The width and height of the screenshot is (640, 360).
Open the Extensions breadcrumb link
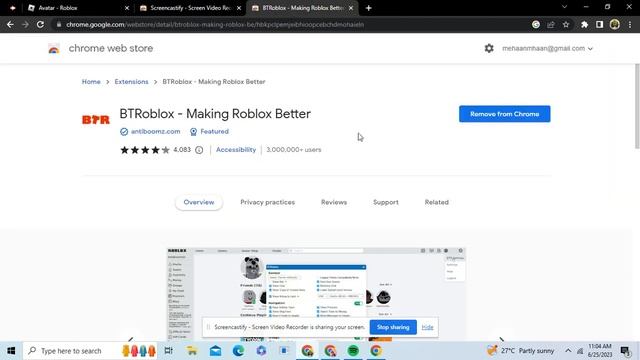click(x=131, y=82)
